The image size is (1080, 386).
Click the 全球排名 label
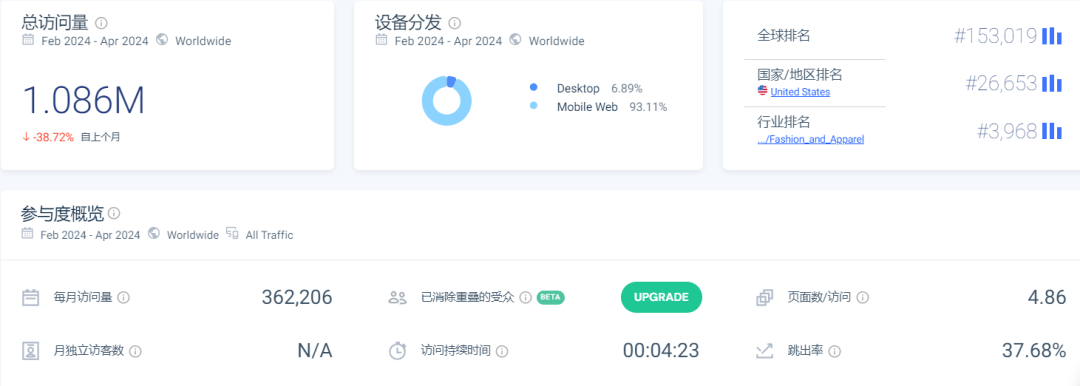(784, 35)
